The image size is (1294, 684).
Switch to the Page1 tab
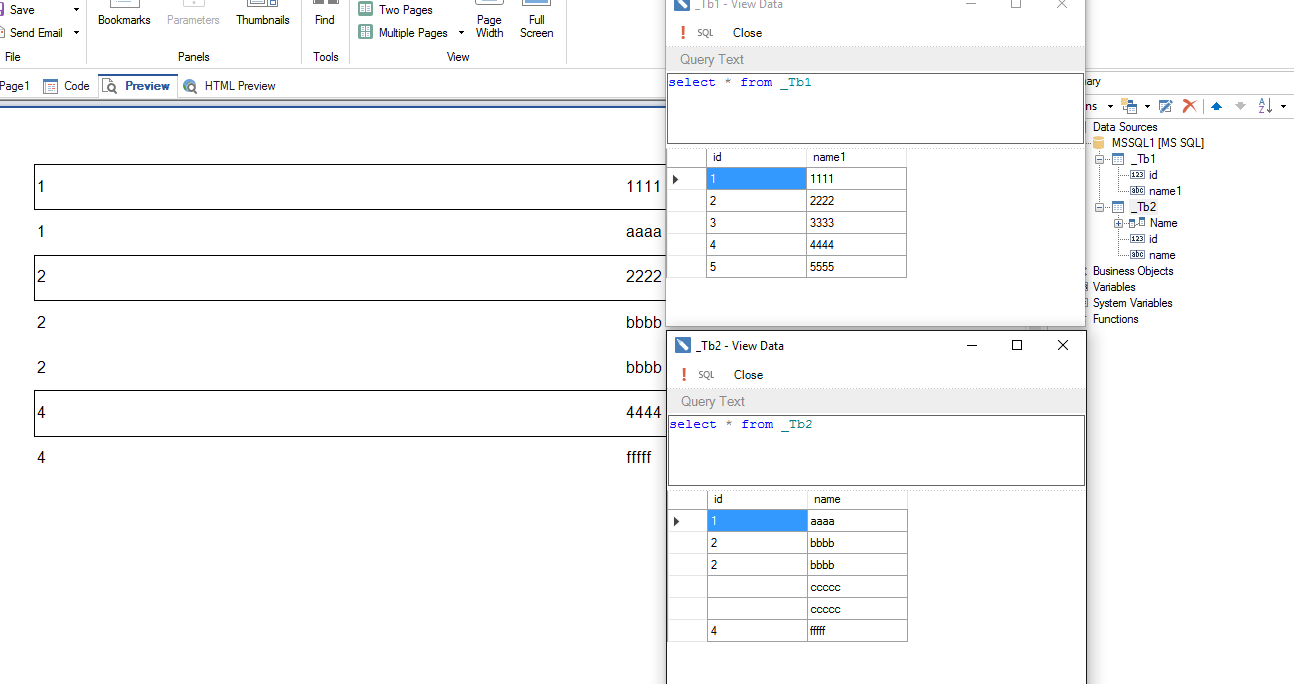click(15, 86)
